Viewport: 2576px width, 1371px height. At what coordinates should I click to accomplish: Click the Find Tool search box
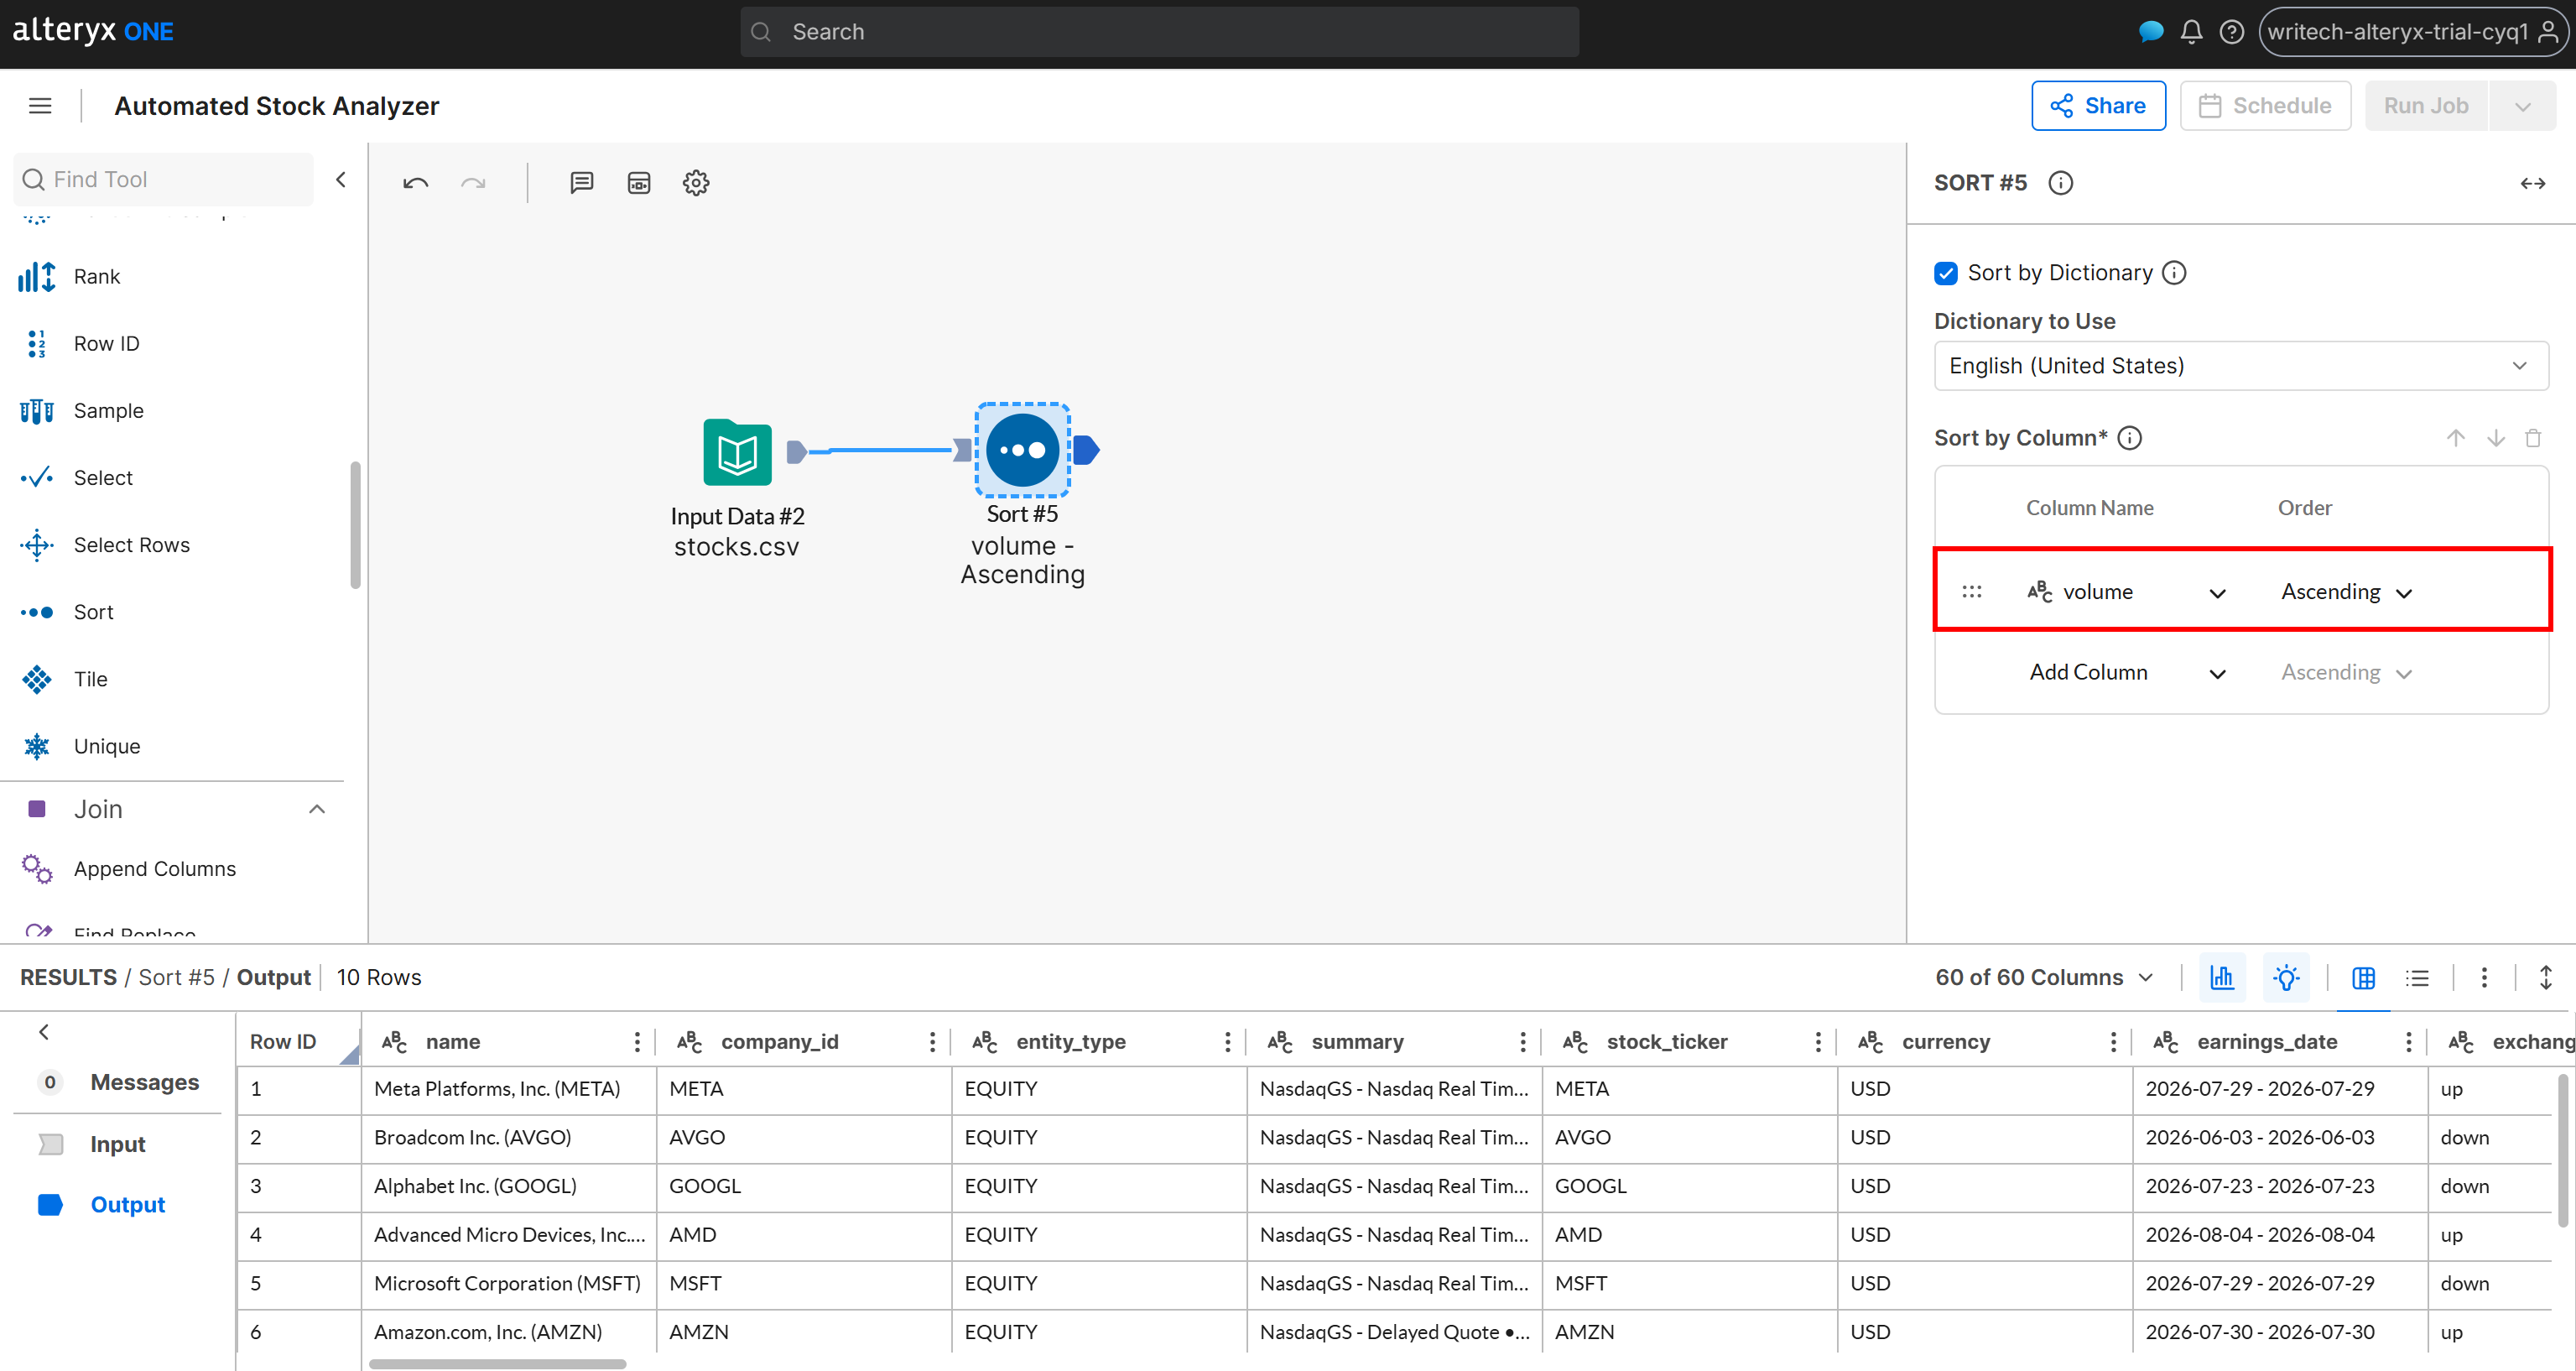(164, 180)
